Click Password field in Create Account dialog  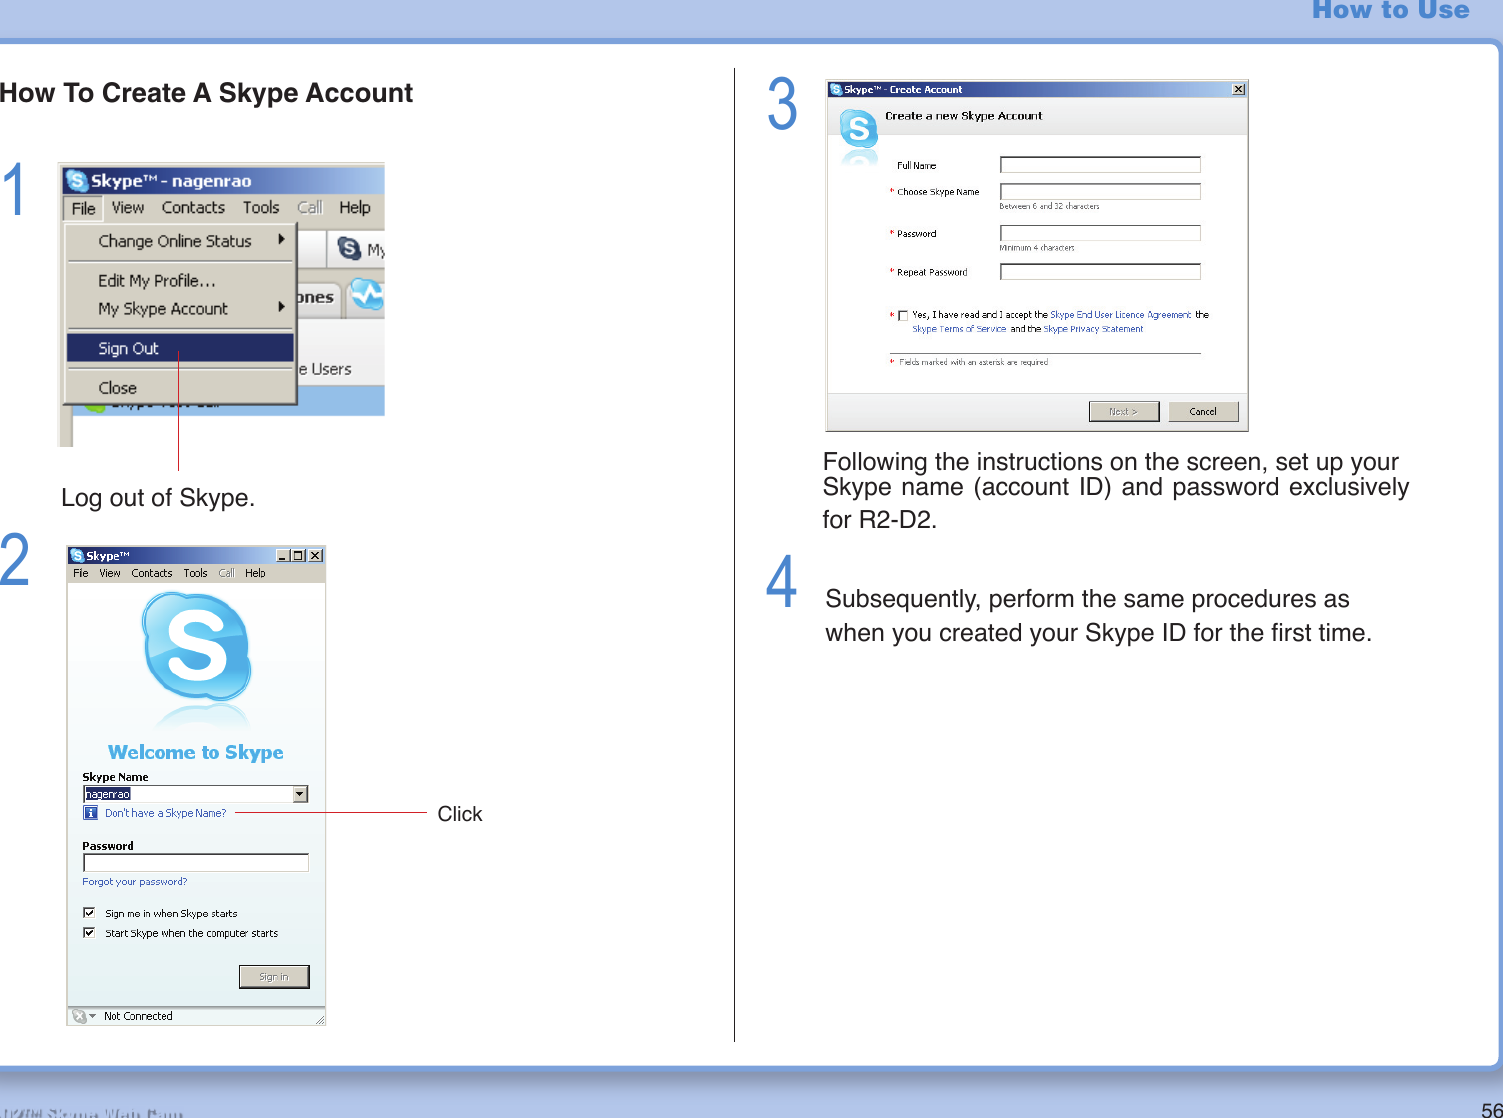[x=1100, y=233]
